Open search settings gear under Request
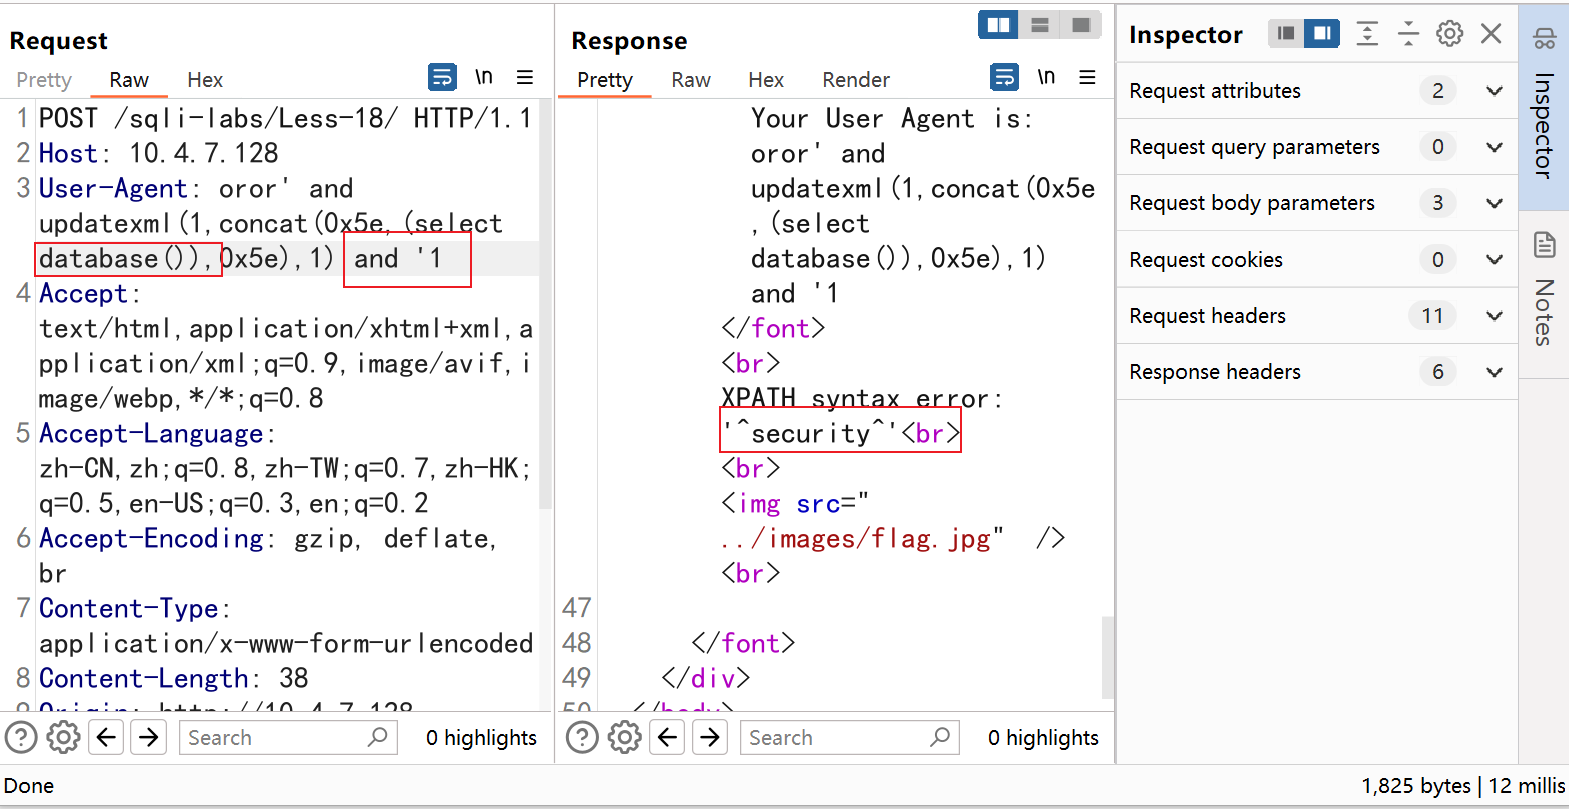 click(x=63, y=738)
